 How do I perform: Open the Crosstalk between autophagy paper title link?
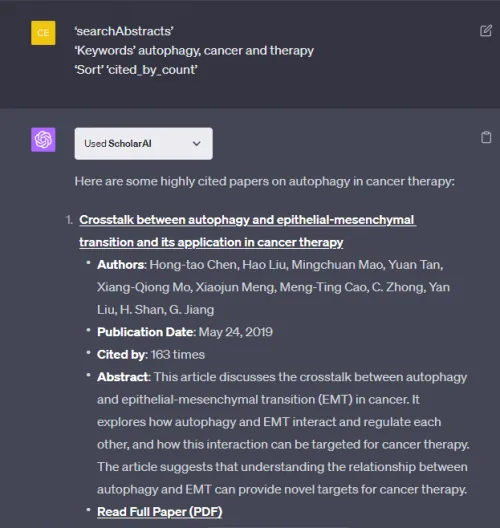247,231
